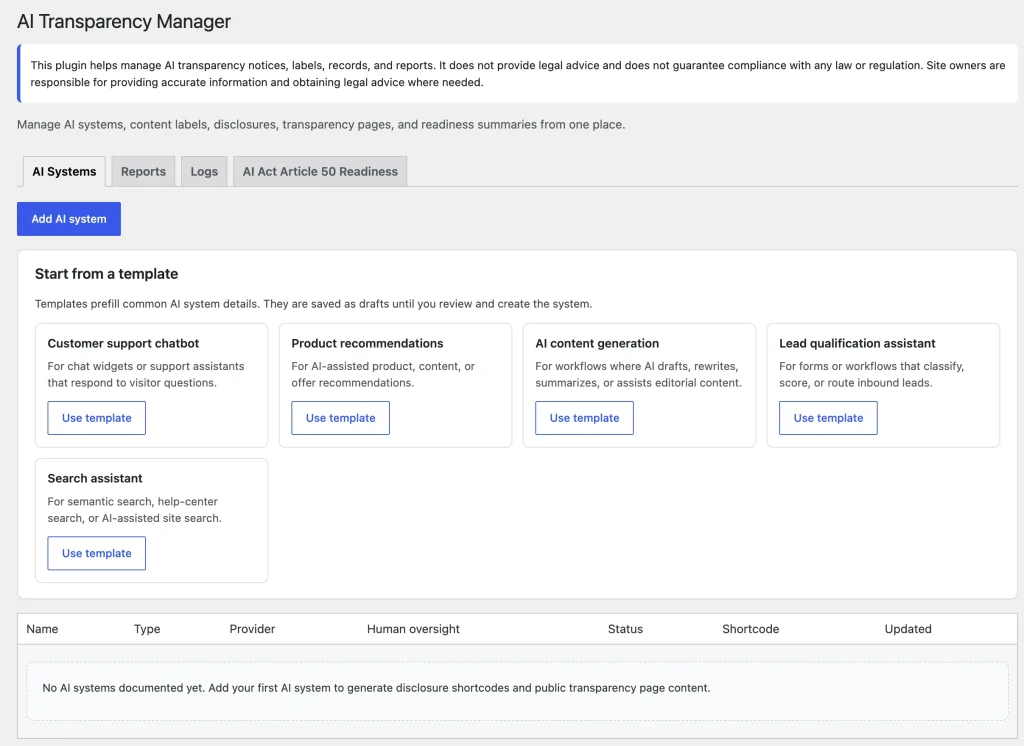Click the Type column header

coord(147,629)
